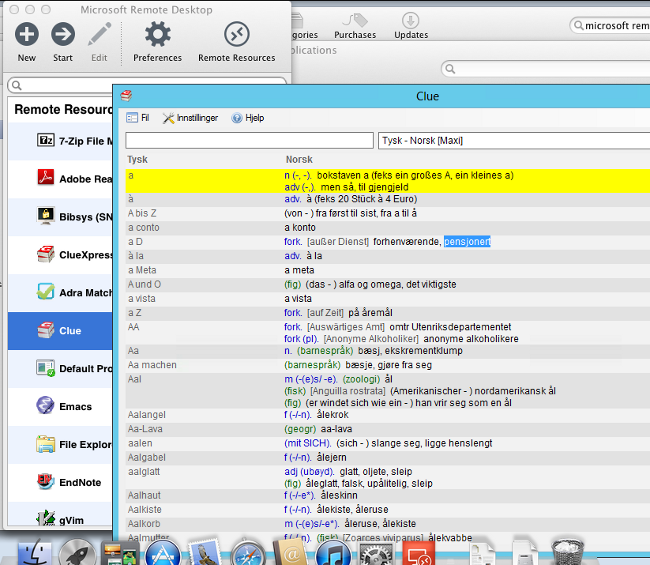This screenshot has width=650, height=565.
Task: Open Launchpad rocket in the Dock
Action: pos(78,553)
